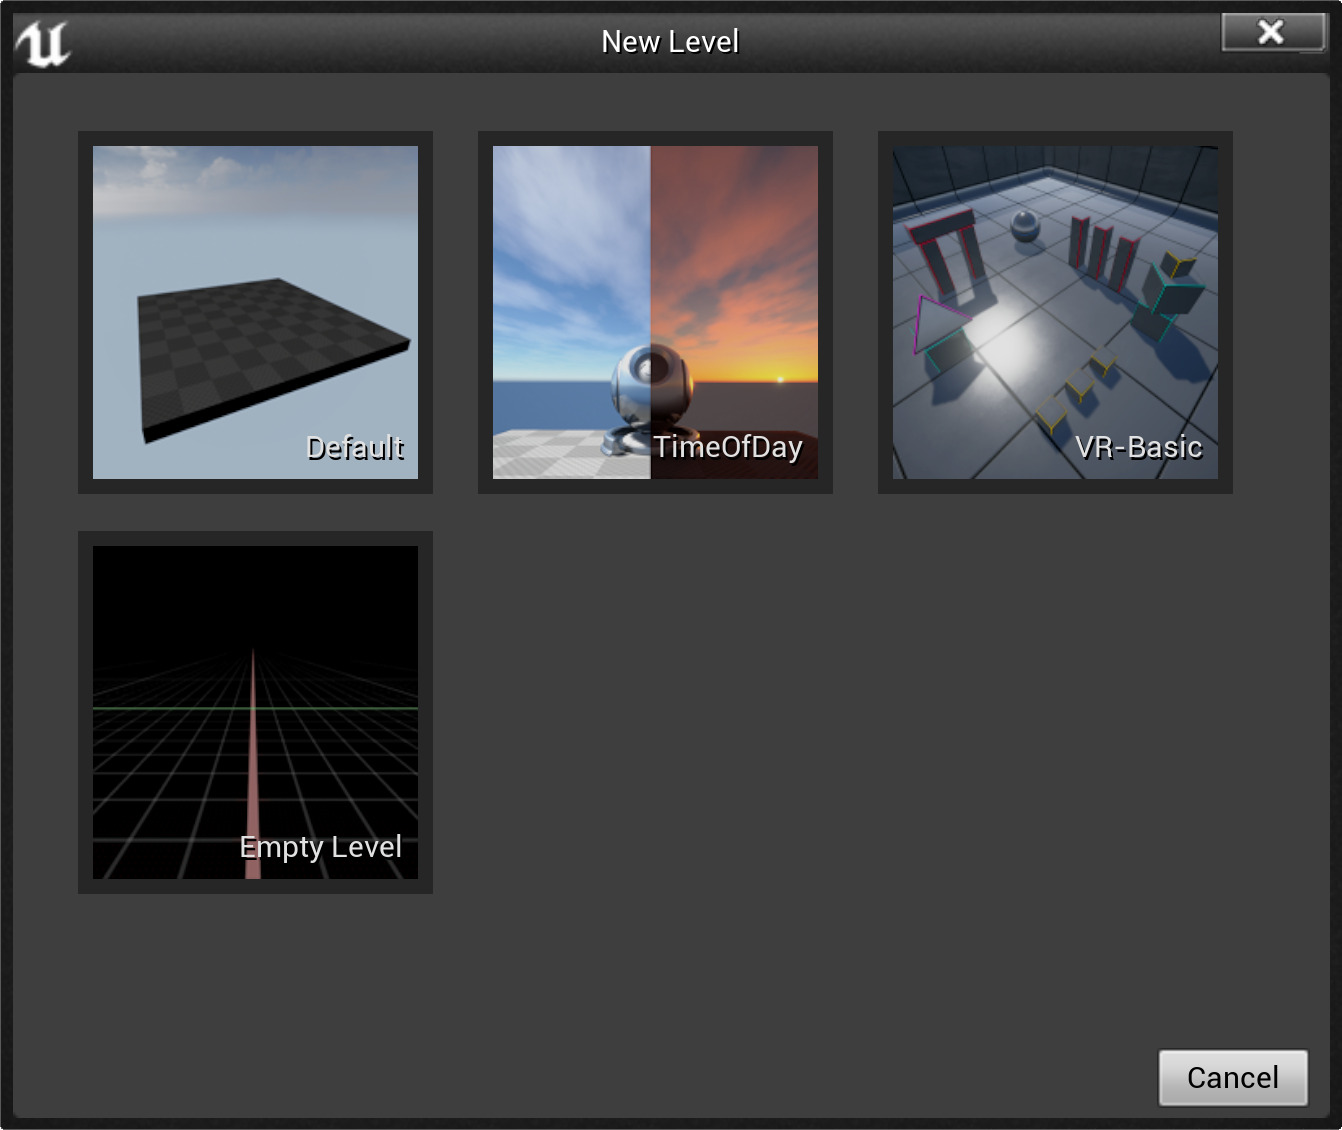Click the Unreal Engine logo icon
The image size is (1342, 1130).
tap(42, 42)
